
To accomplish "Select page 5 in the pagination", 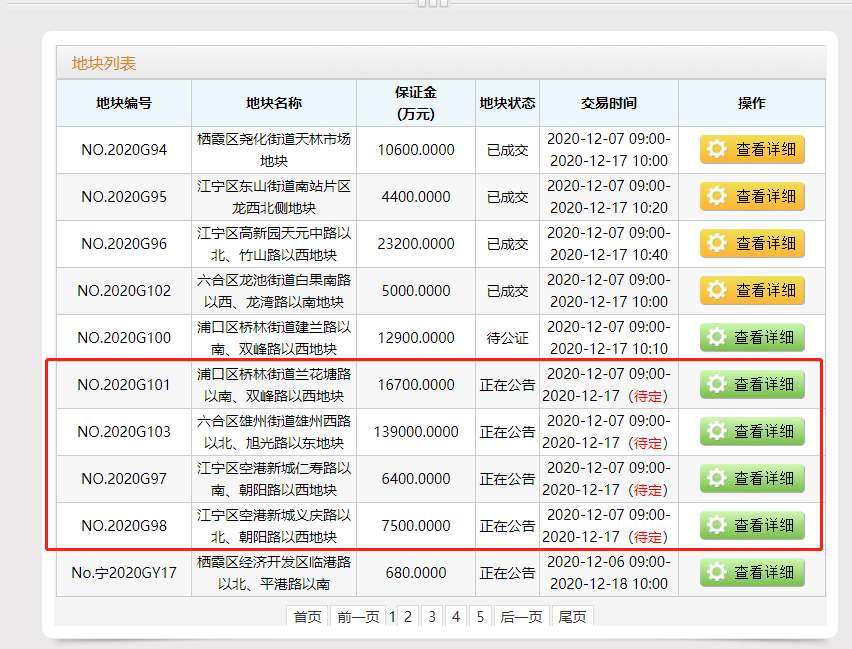I will click(x=480, y=617).
